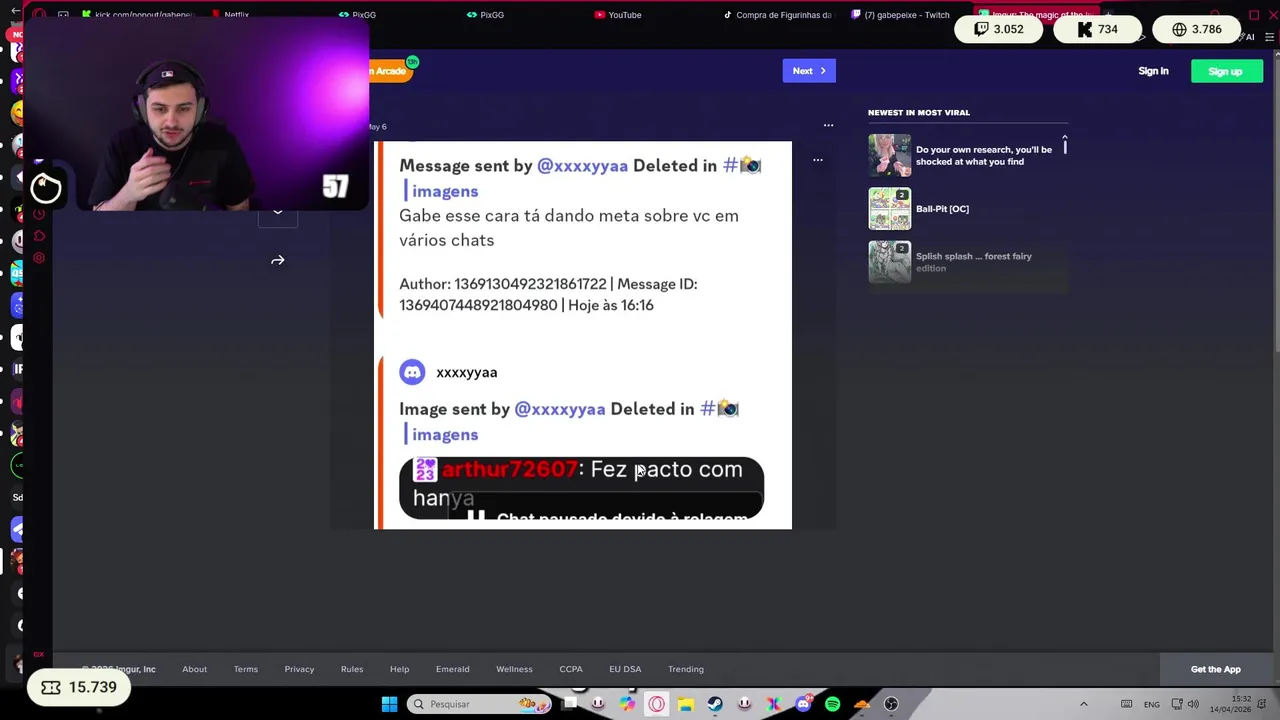The width and height of the screenshot is (1280, 720).
Task: Click the Twitch viewer count 3.052 badge
Action: [998, 29]
